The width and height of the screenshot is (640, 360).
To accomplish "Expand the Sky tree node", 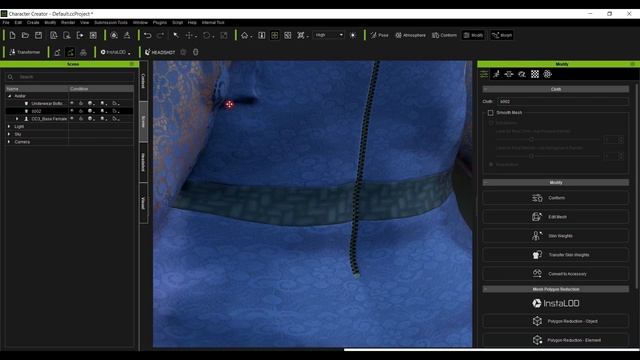I will pos(9,134).
